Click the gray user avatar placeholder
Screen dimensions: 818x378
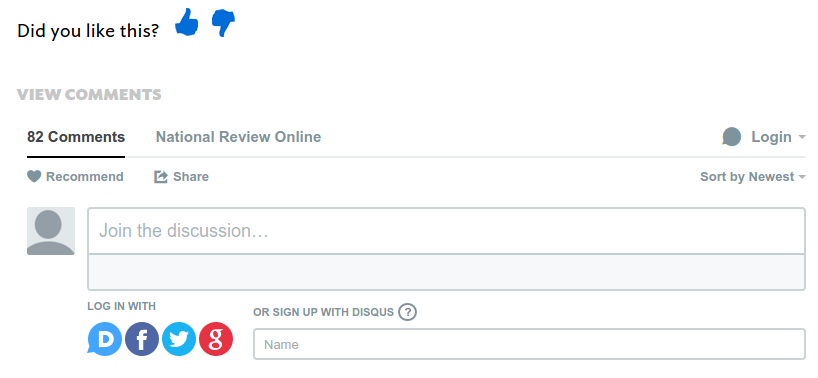pyautogui.click(x=51, y=231)
